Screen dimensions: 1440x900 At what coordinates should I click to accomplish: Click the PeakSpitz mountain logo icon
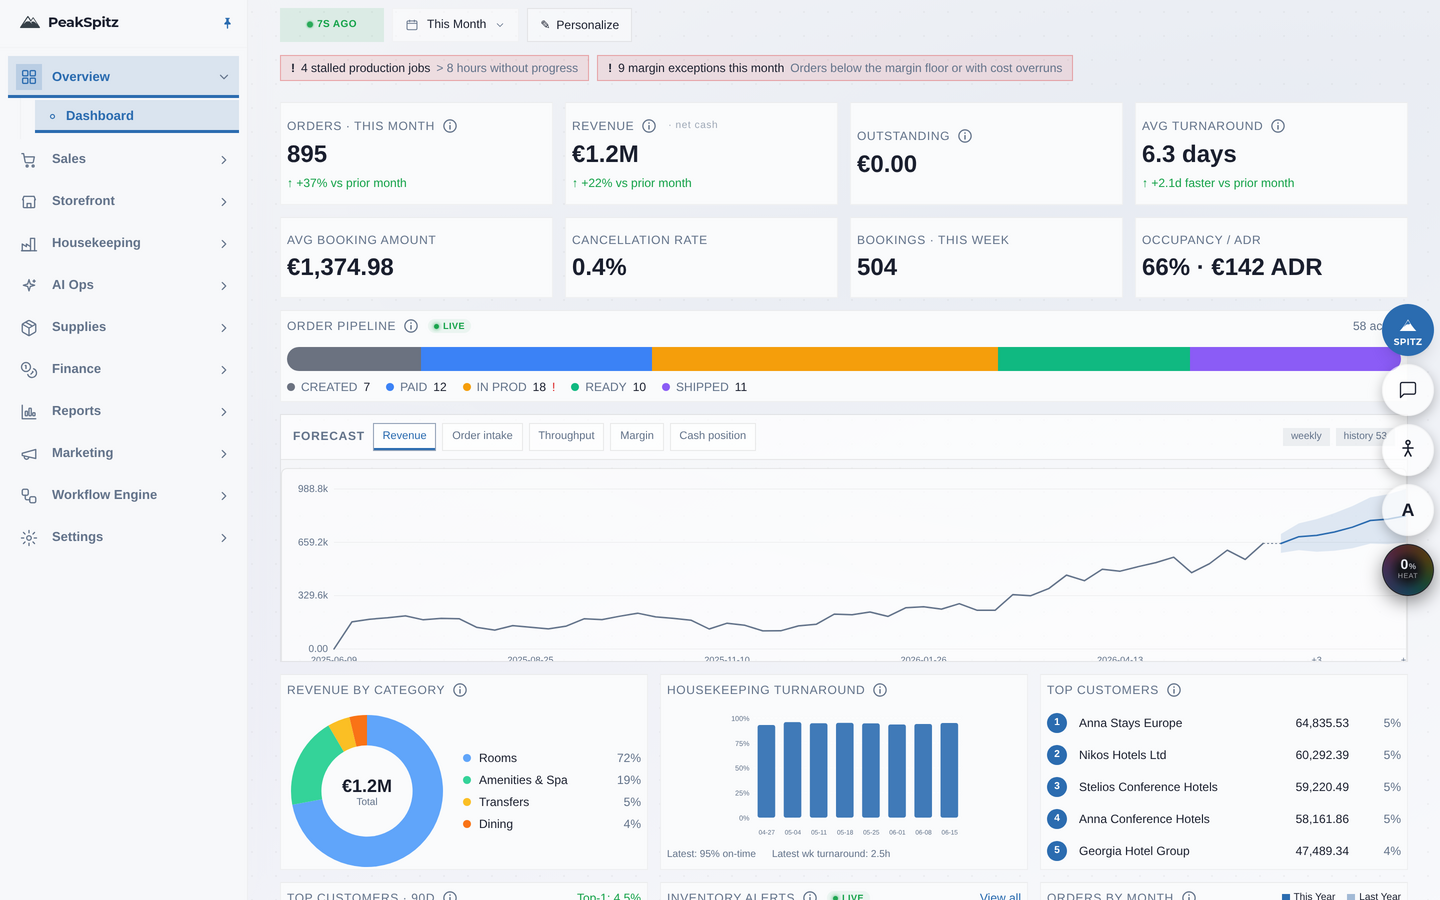coord(30,22)
